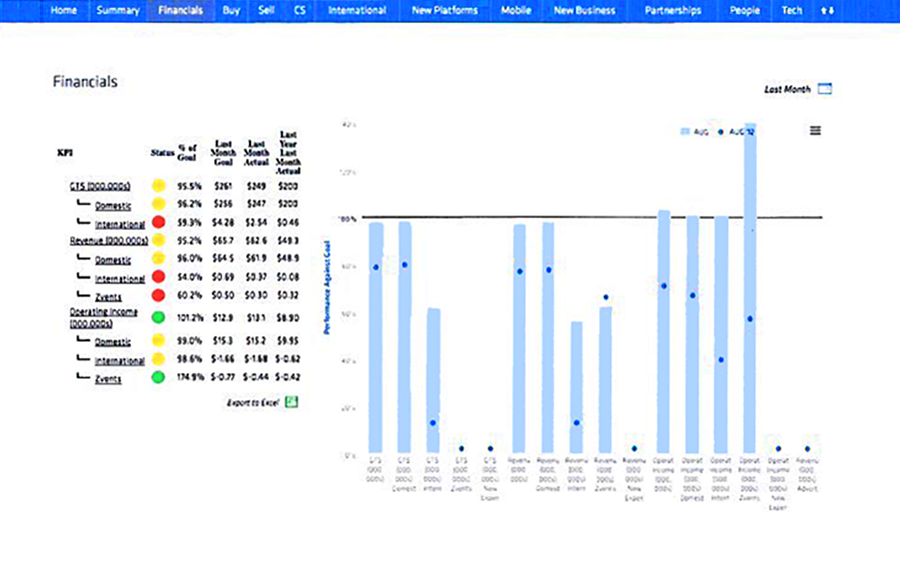Click the green Excel export icon

[x=292, y=401]
